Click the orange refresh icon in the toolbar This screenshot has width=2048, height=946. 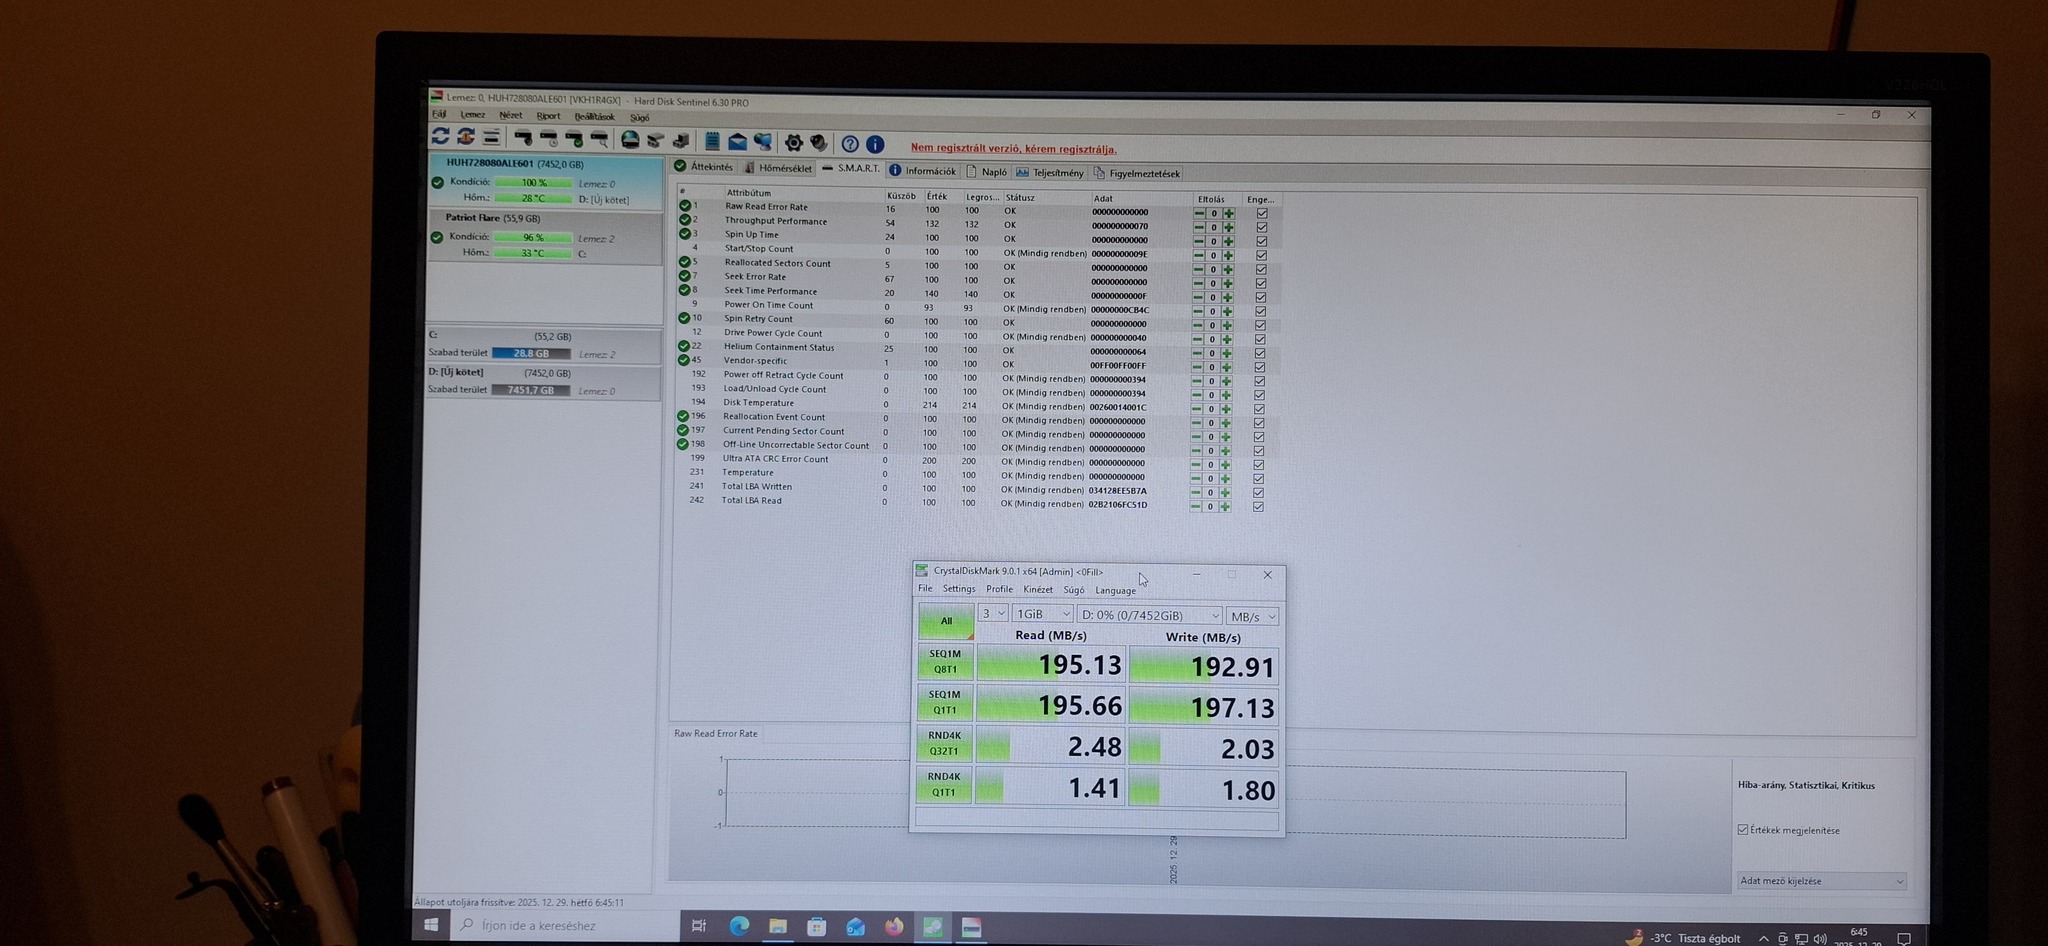coord(466,136)
